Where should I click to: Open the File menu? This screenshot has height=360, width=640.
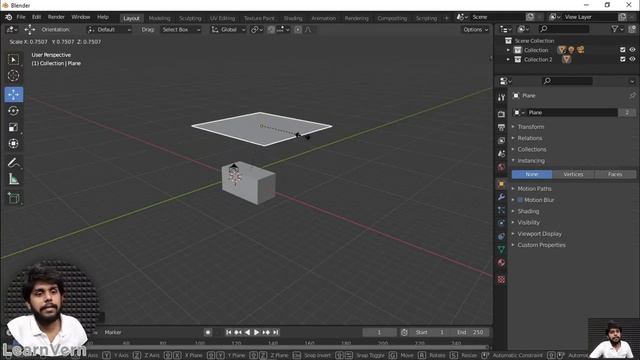point(21,17)
